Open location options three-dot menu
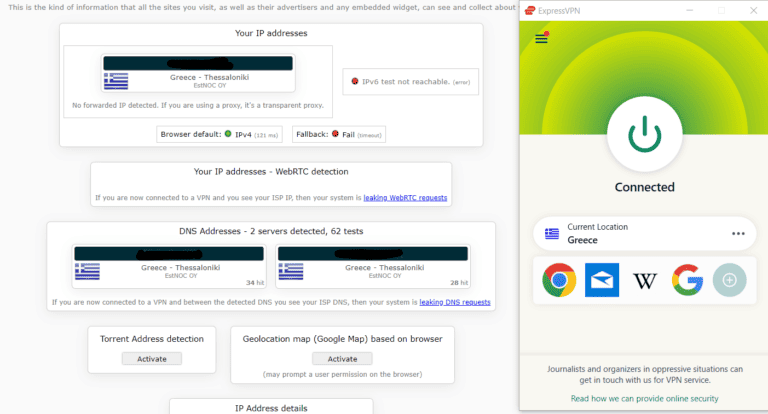Viewport: 768px width, 414px height. click(738, 234)
